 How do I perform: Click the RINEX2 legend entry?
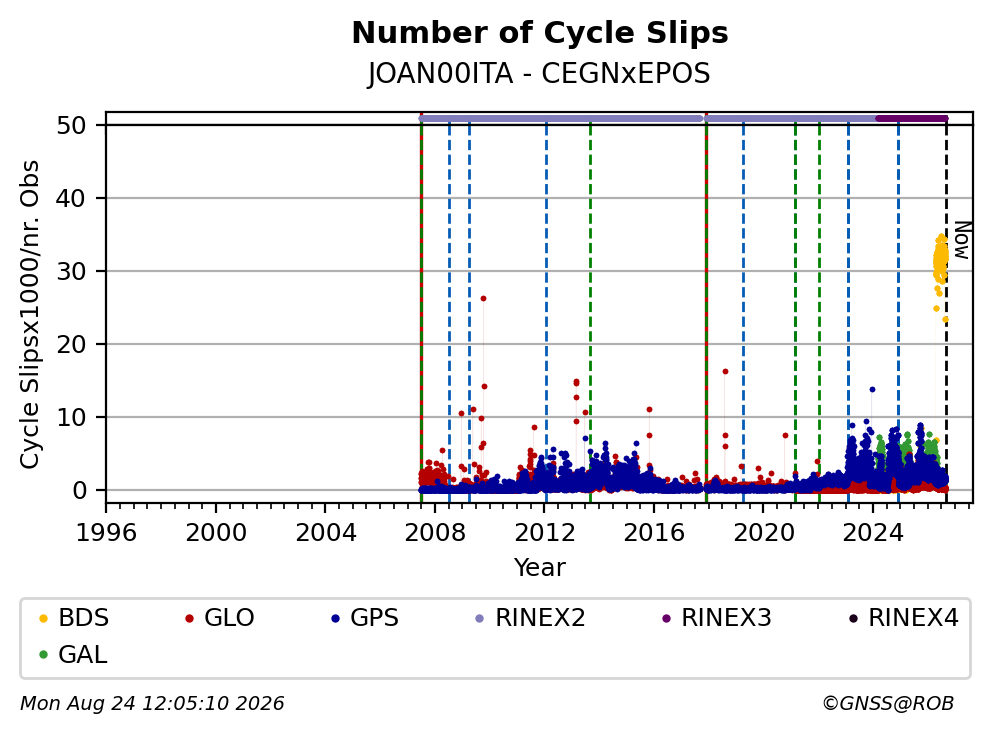point(530,618)
